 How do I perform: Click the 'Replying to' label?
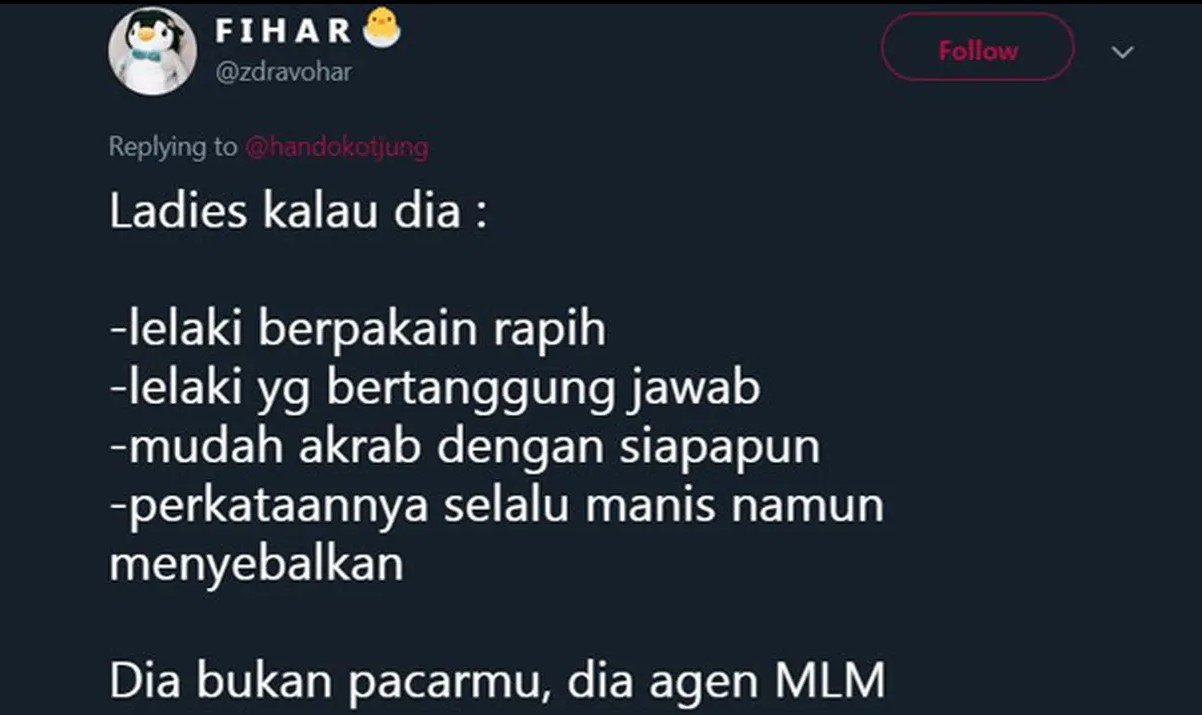pos(173,147)
